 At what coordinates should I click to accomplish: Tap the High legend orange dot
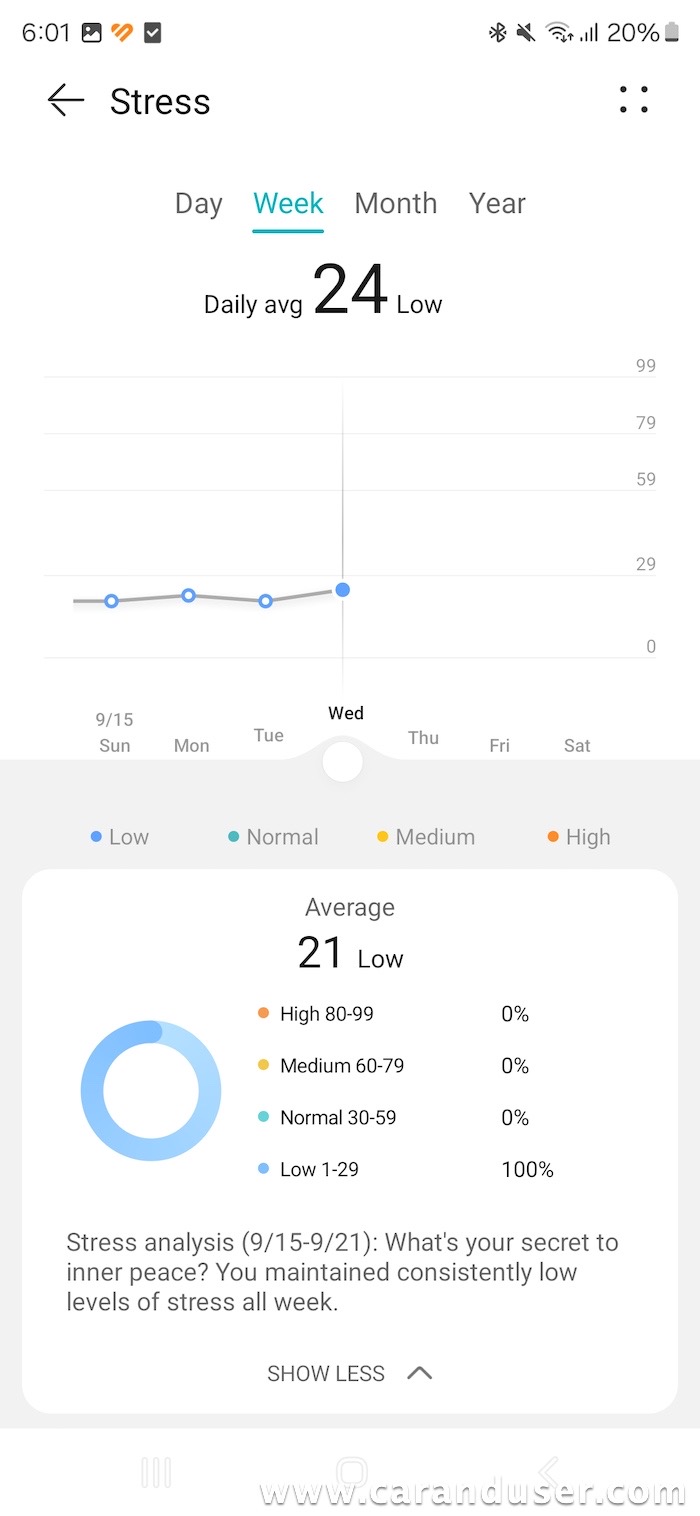553,837
